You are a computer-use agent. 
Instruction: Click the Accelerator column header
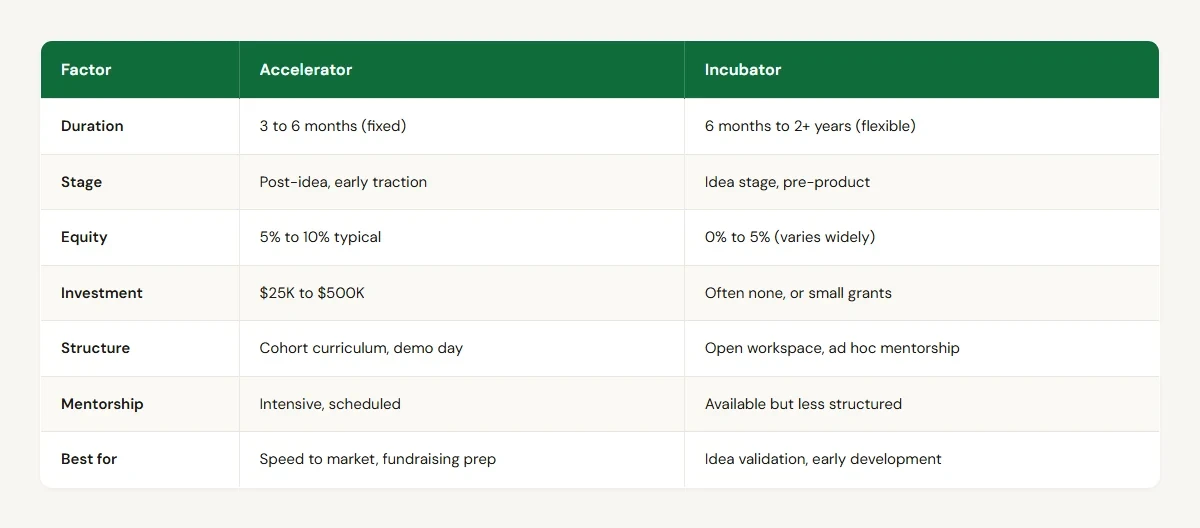[x=462, y=70]
